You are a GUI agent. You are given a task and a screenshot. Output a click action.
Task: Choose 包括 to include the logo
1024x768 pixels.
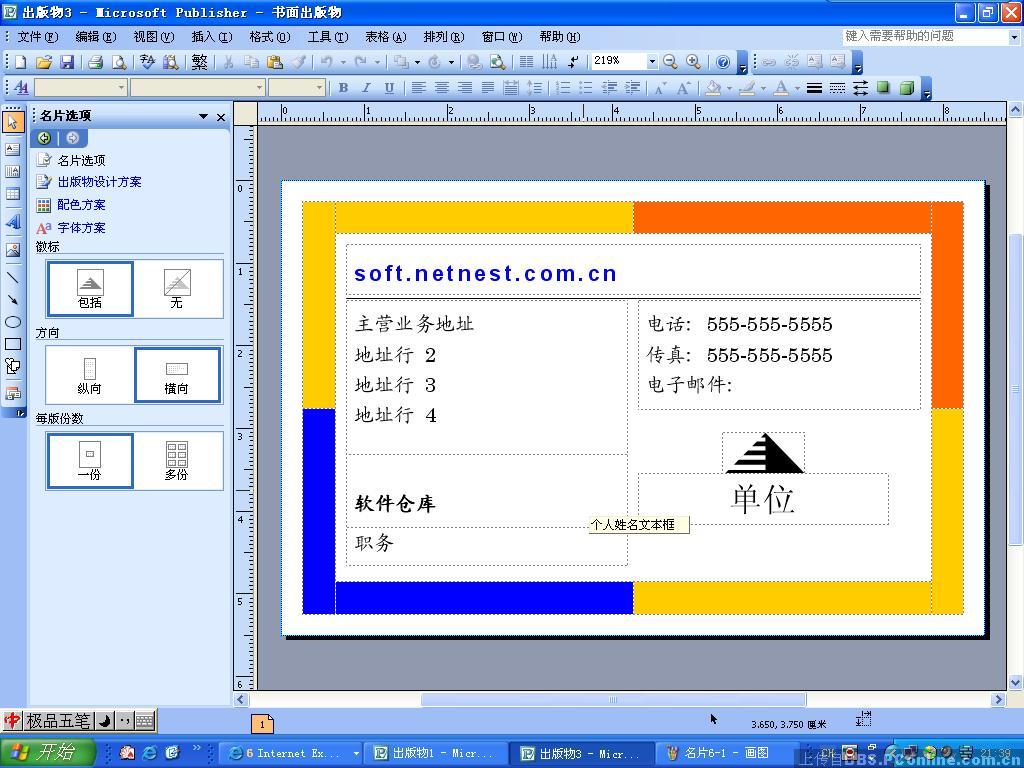tap(90, 289)
